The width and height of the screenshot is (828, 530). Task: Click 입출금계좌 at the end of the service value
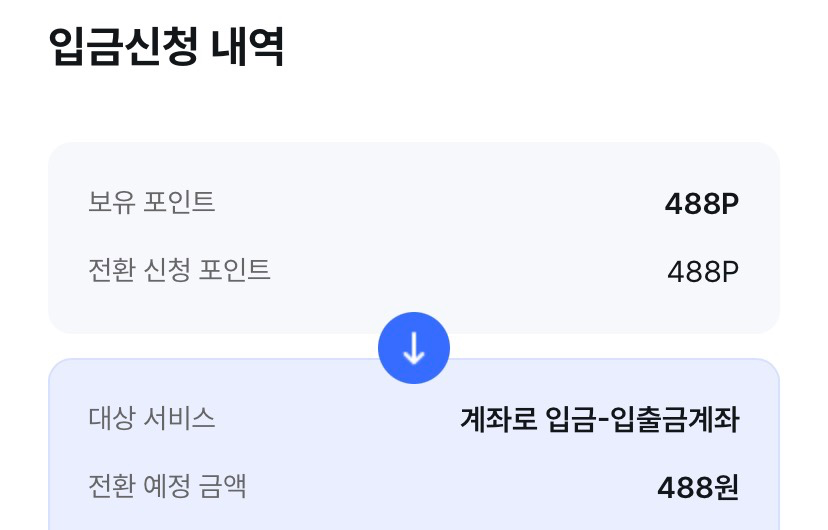(x=676, y=420)
